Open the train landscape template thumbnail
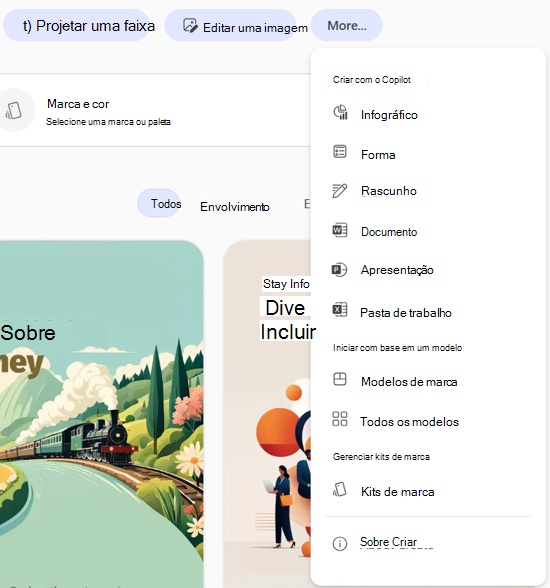This screenshot has width=550, height=588. click(x=102, y=414)
